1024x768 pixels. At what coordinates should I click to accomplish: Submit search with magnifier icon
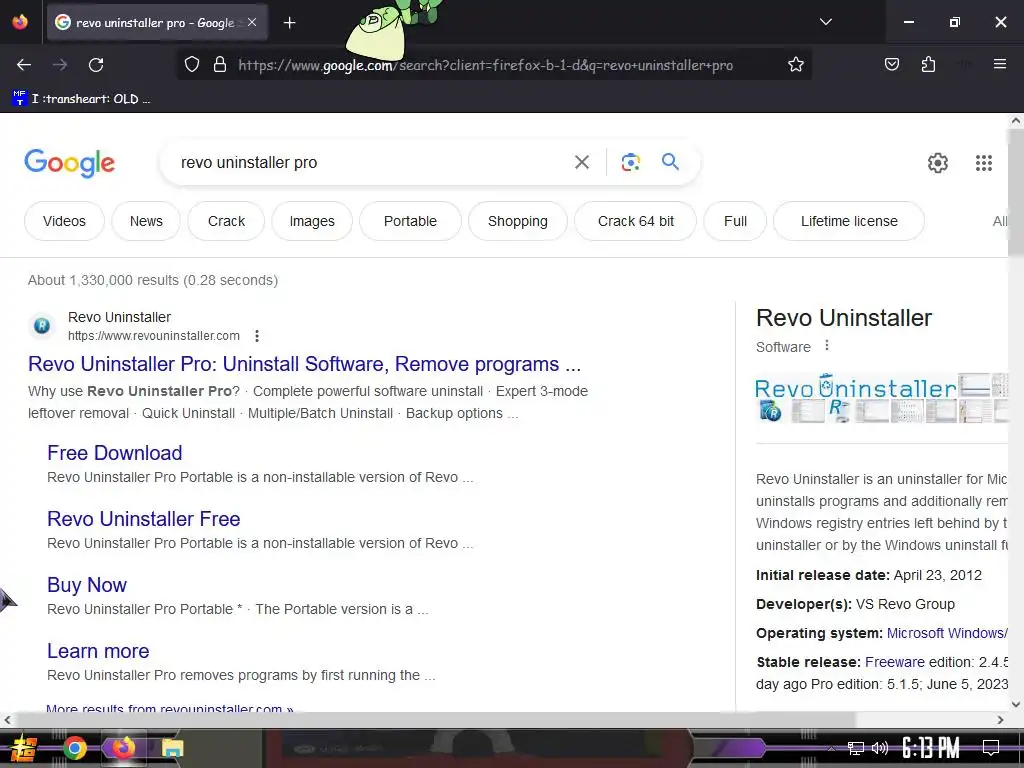click(x=670, y=161)
